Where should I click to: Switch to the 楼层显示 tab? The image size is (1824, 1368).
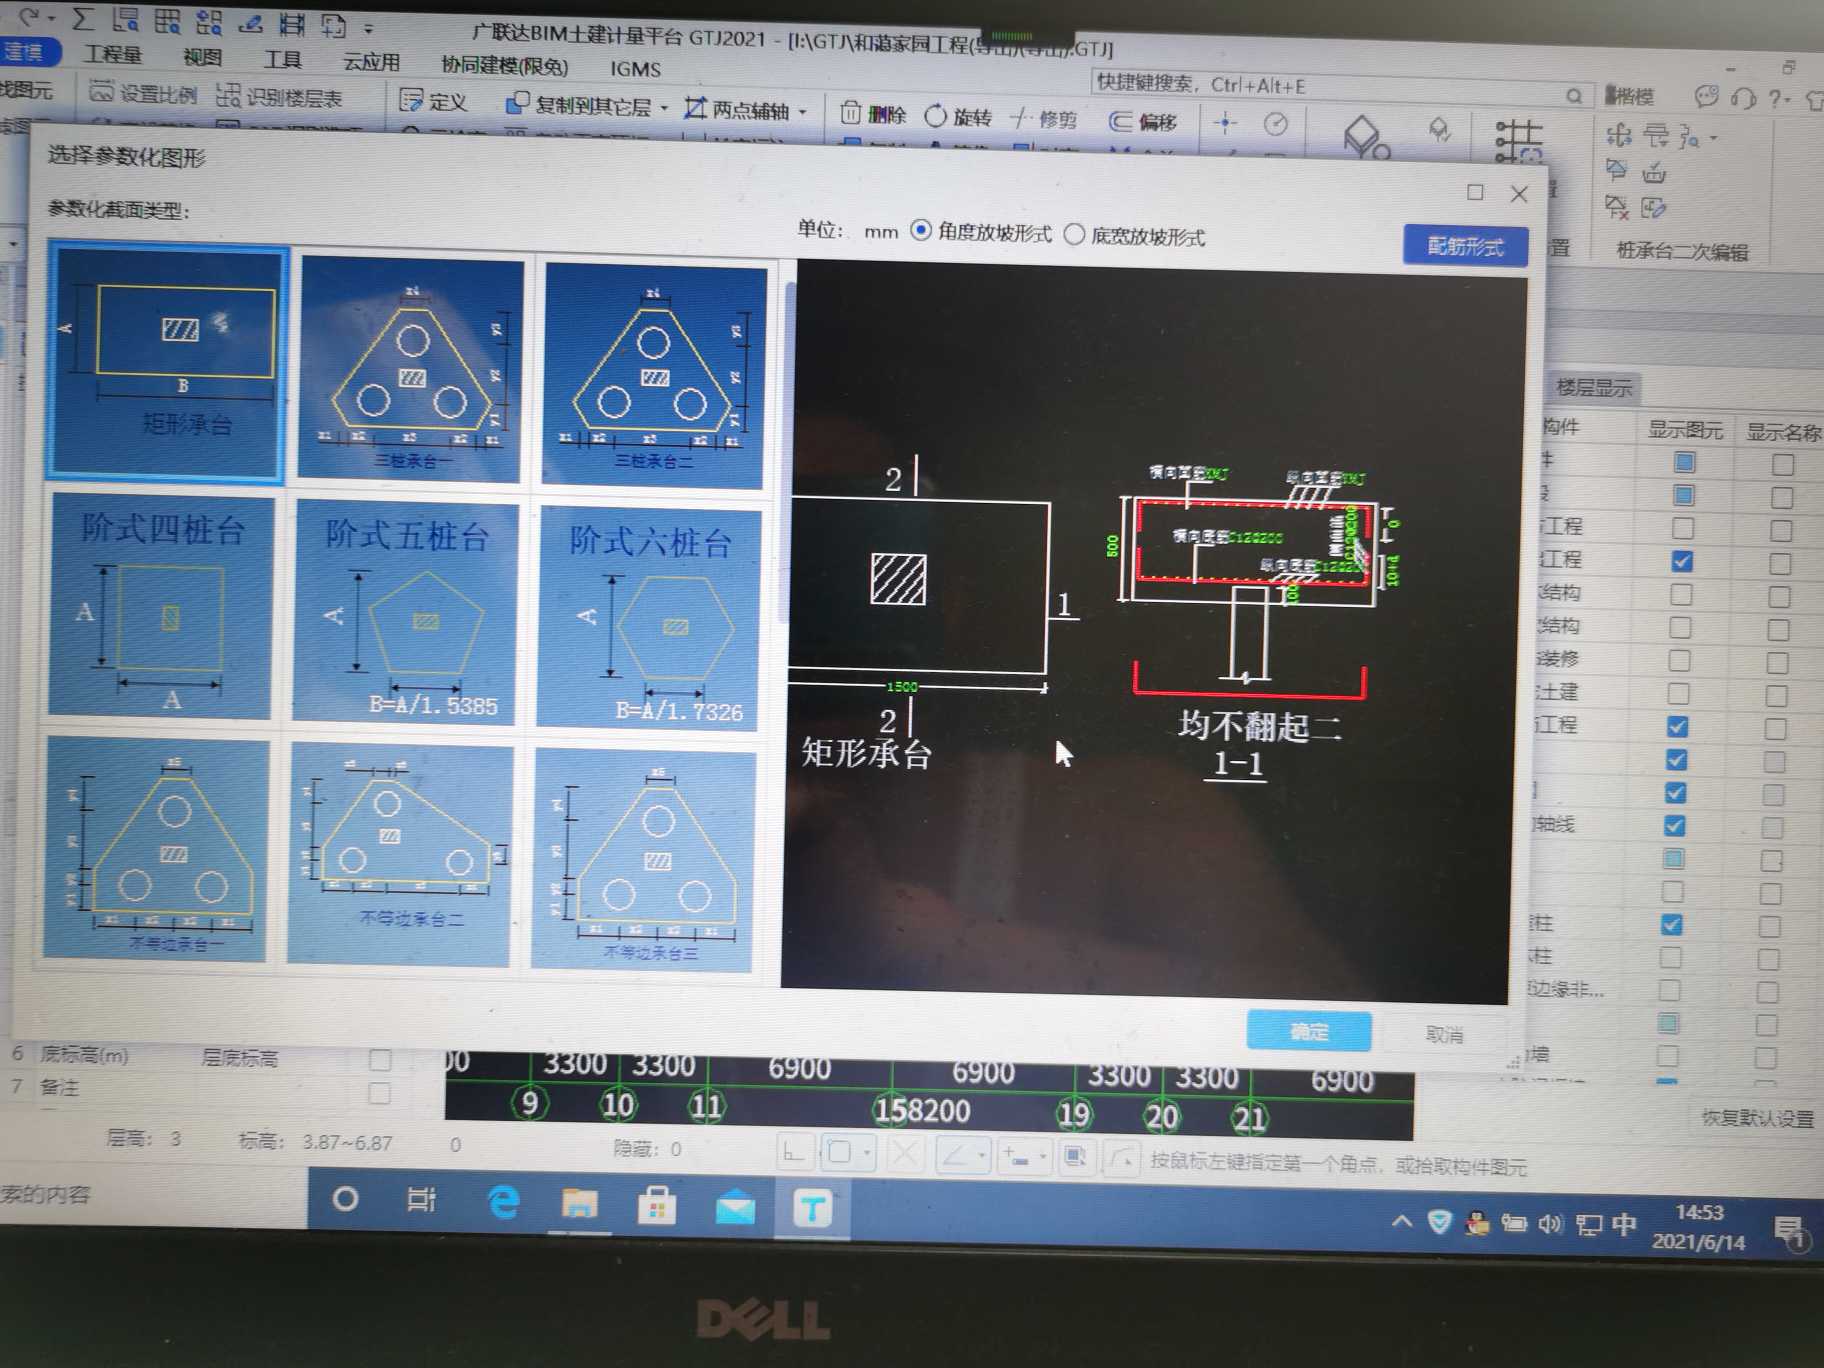[1593, 387]
